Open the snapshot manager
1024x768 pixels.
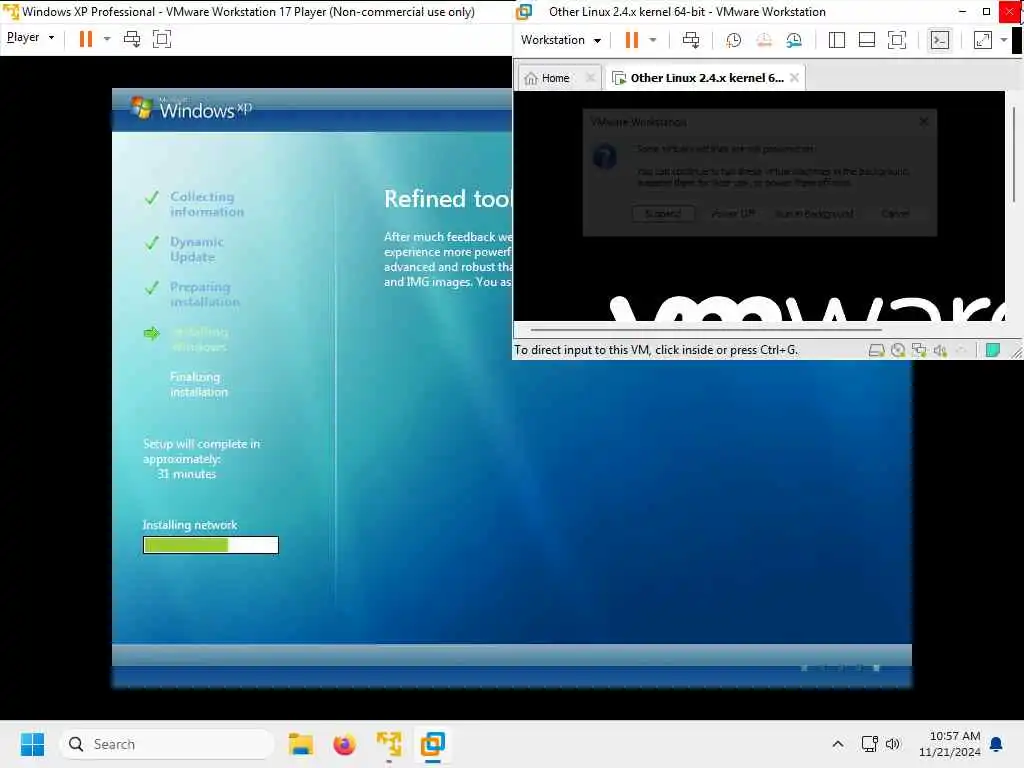click(x=794, y=40)
